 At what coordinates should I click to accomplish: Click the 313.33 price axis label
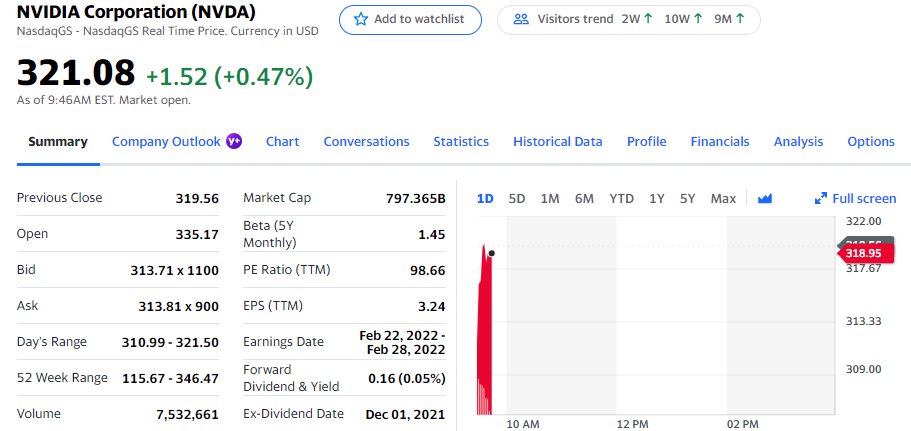(x=864, y=321)
